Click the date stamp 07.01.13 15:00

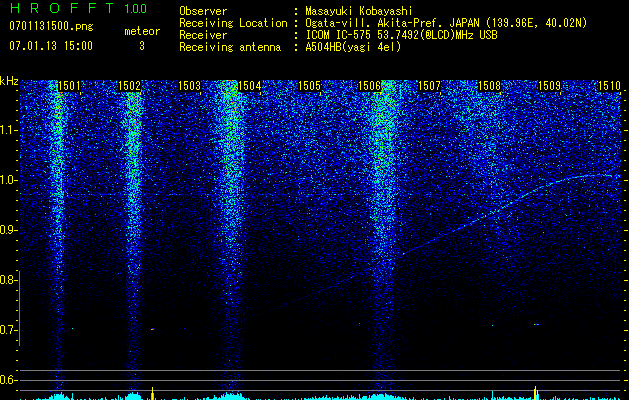(x=51, y=46)
